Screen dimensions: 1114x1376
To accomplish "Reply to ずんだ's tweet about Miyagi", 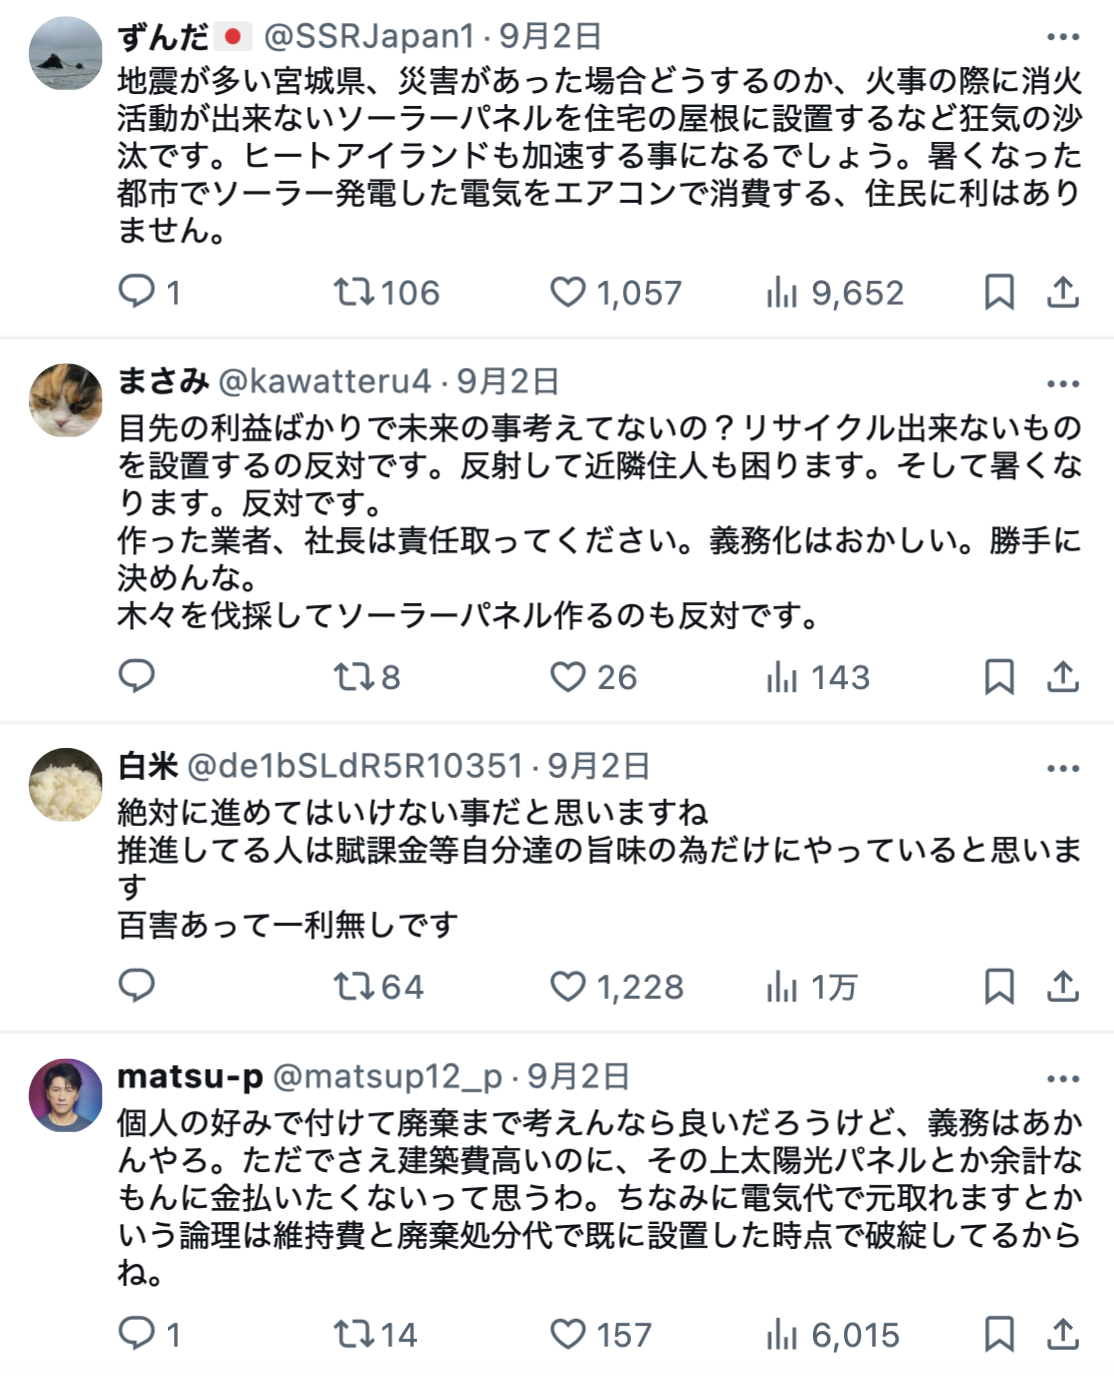I will pos(137,291).
